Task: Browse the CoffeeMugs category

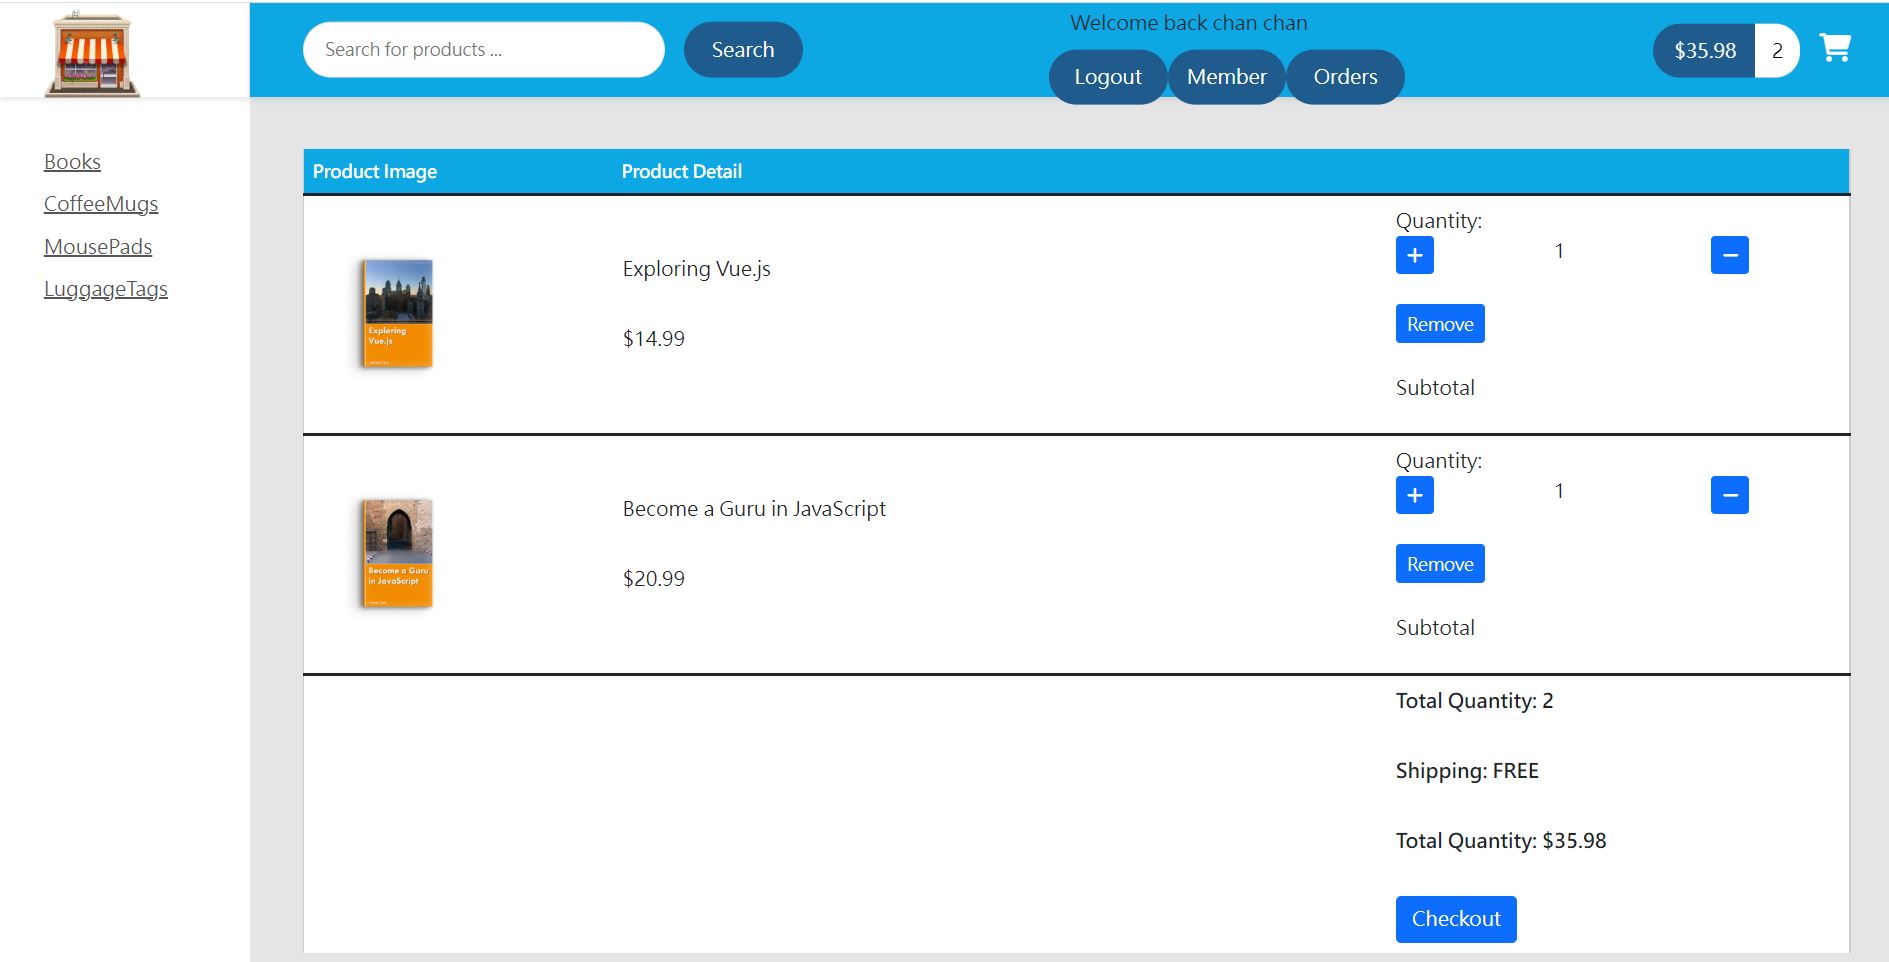Action: pyautogui.click(x=100, y=204)
